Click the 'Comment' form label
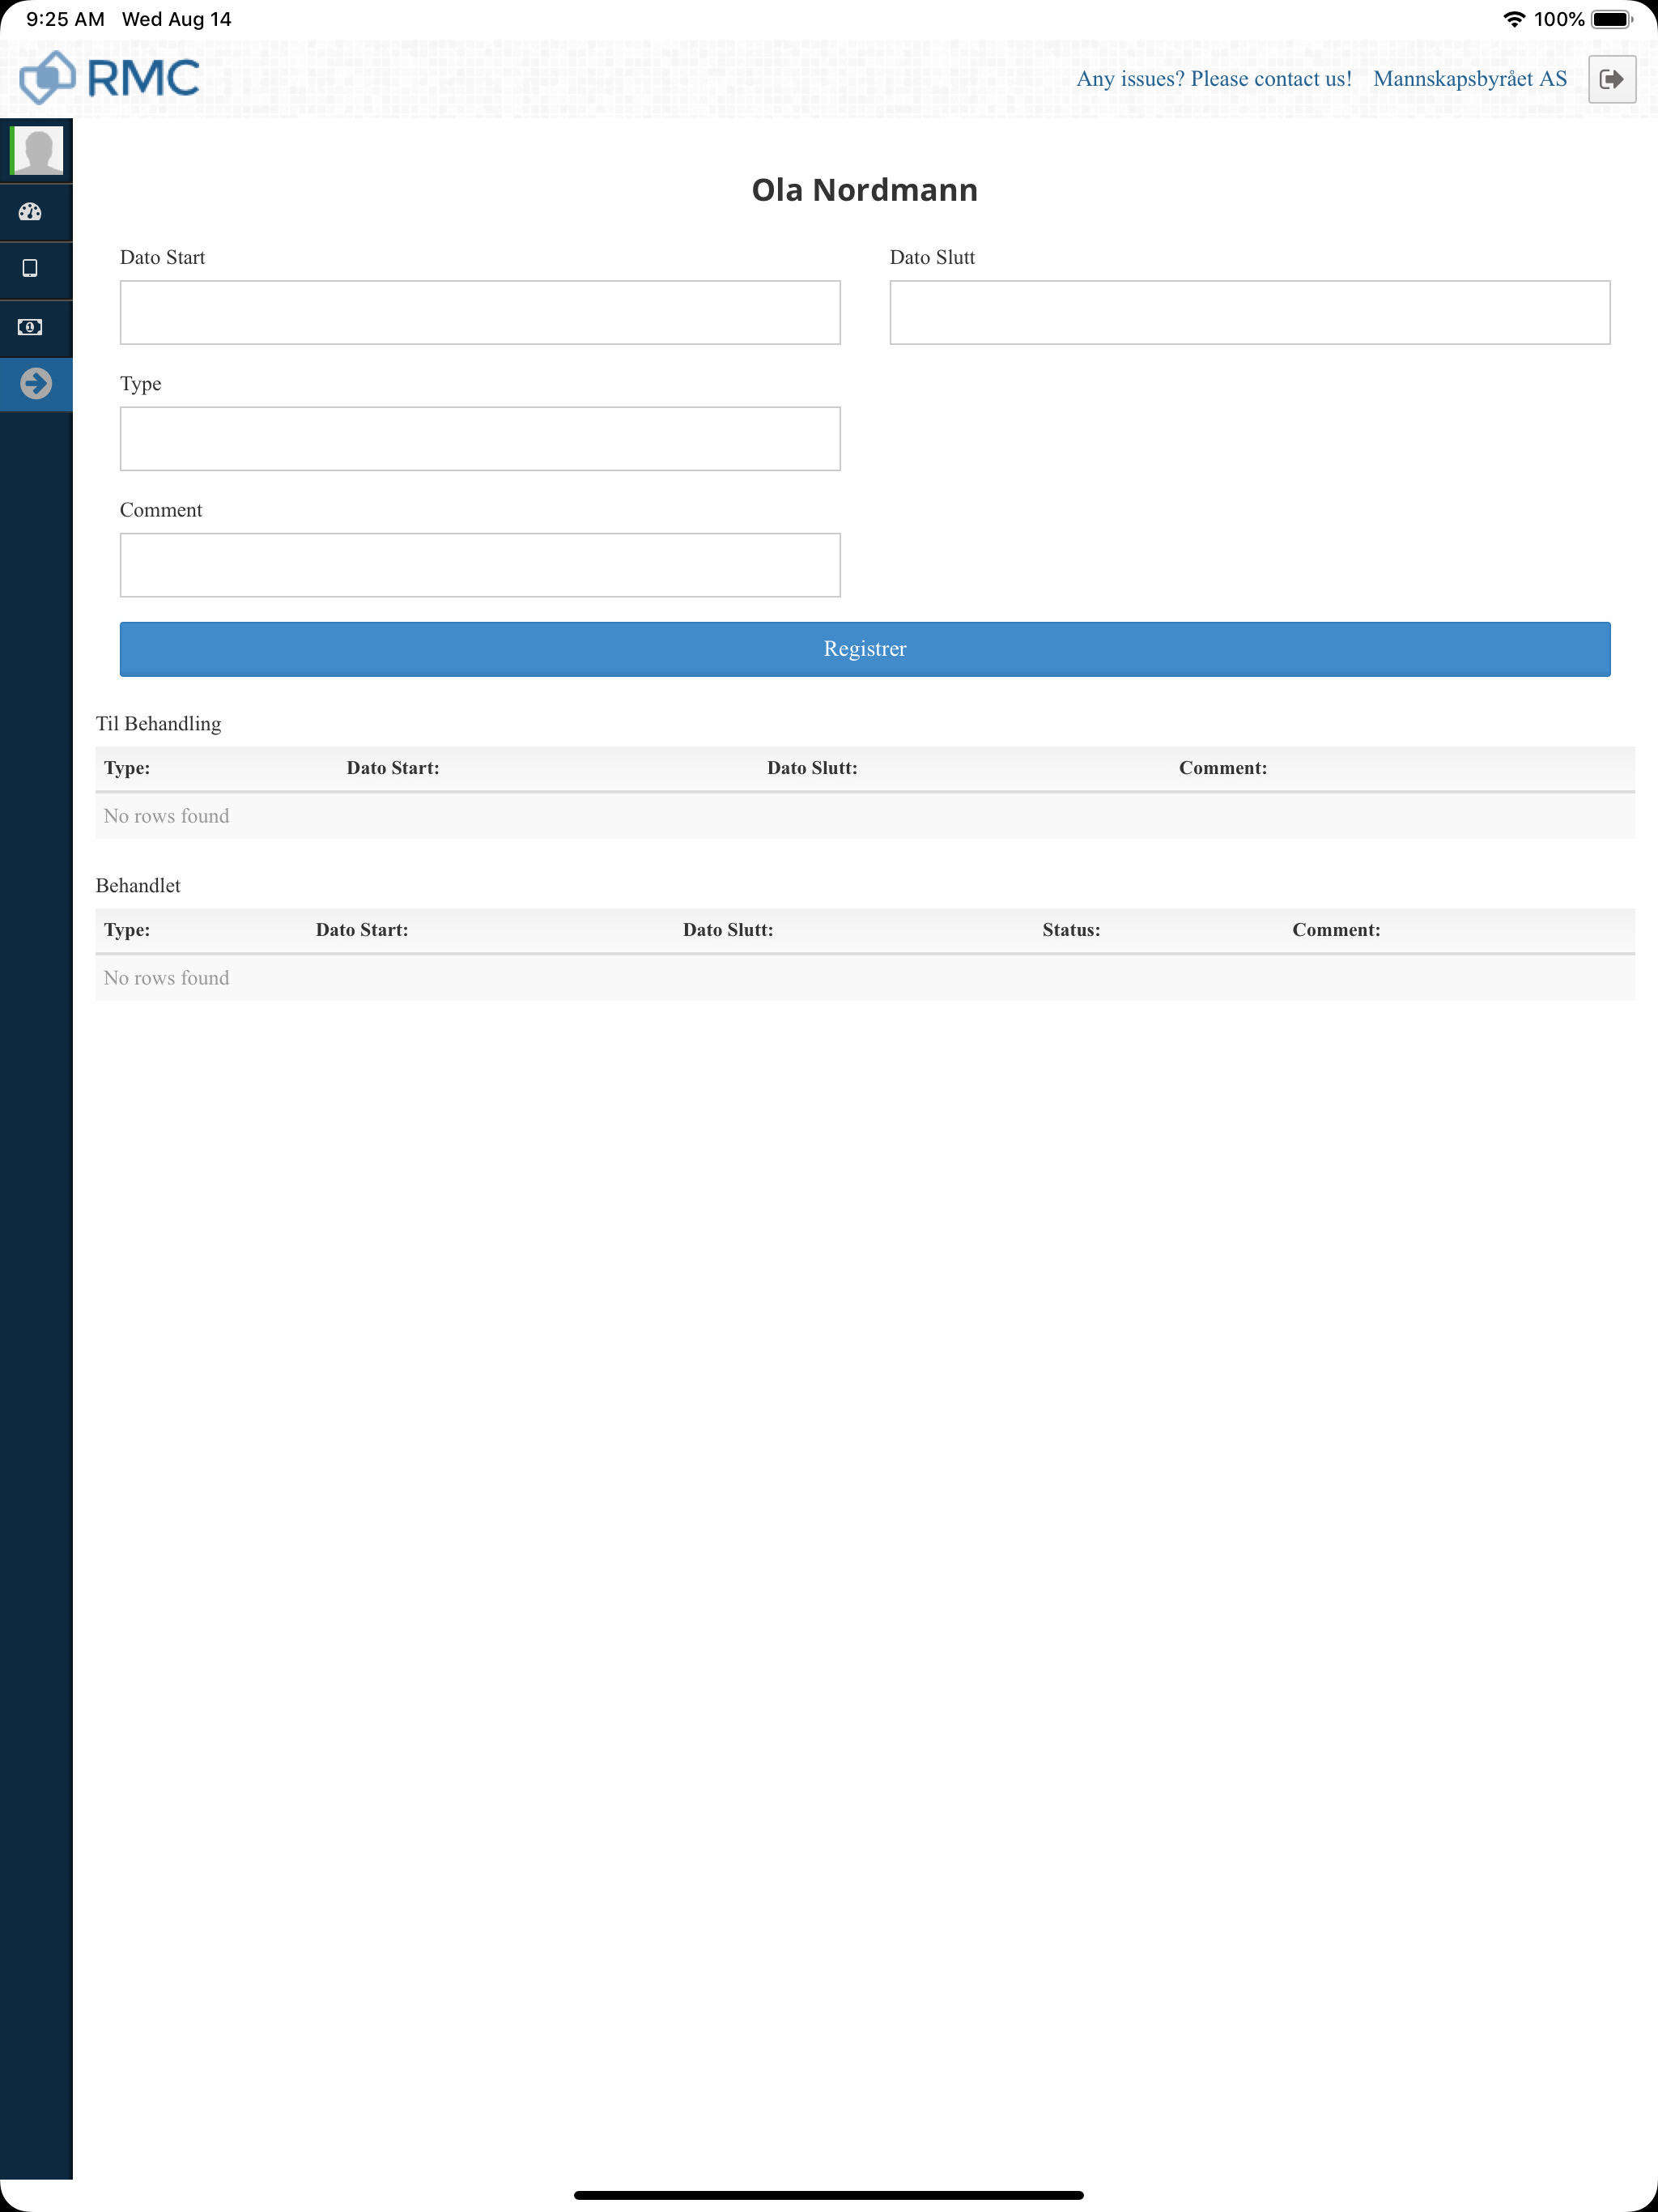The image size is (1658, 2212). pos(161,510)
